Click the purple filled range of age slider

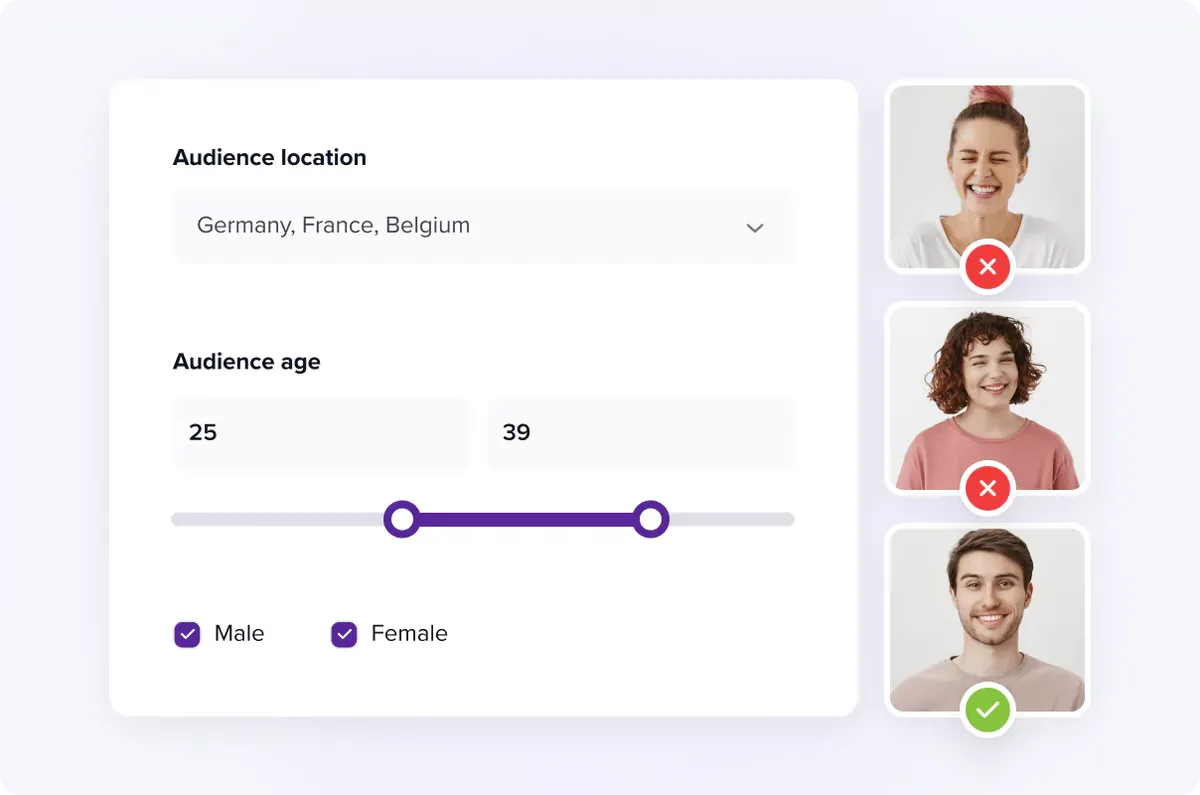tap(526, 519)
